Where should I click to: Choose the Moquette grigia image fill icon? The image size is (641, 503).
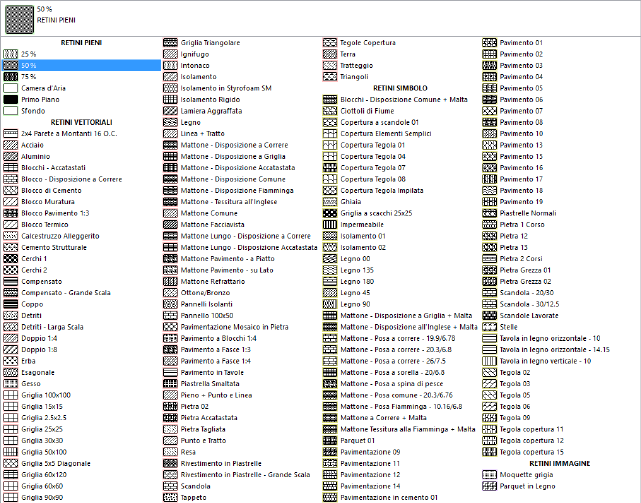(489, 474)
